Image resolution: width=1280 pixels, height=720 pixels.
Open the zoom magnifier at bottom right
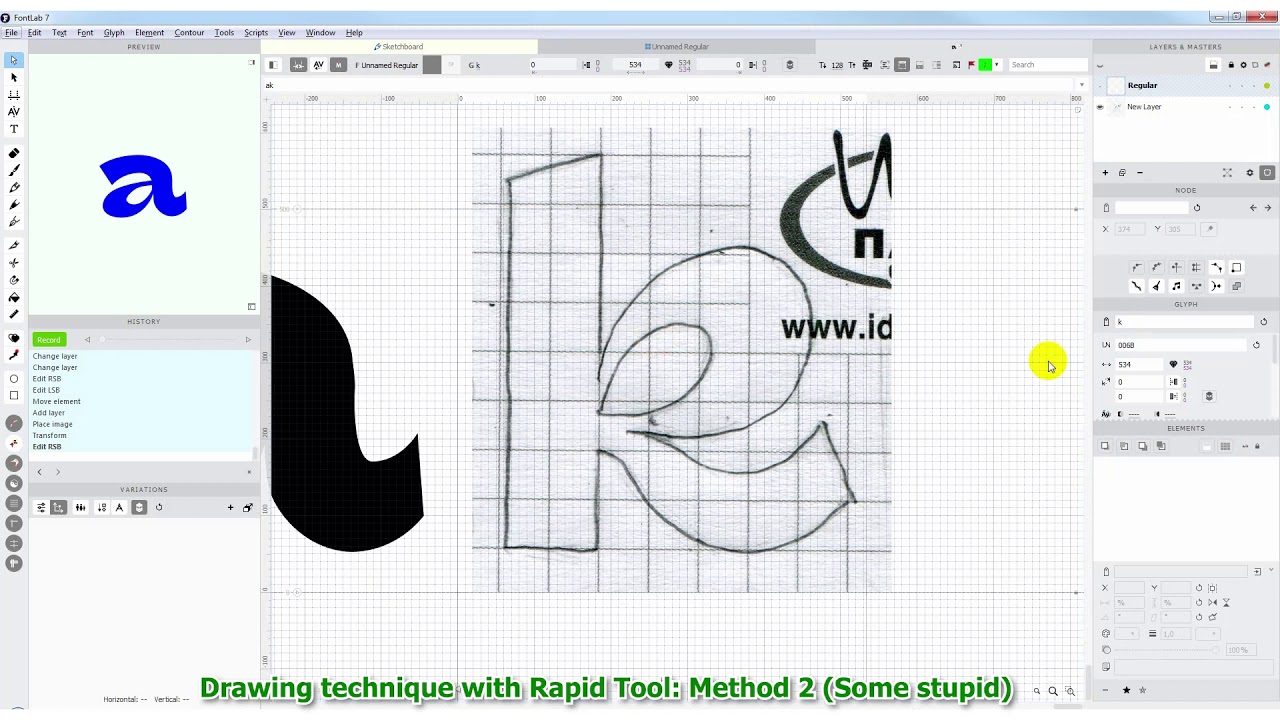[1053, 691]
